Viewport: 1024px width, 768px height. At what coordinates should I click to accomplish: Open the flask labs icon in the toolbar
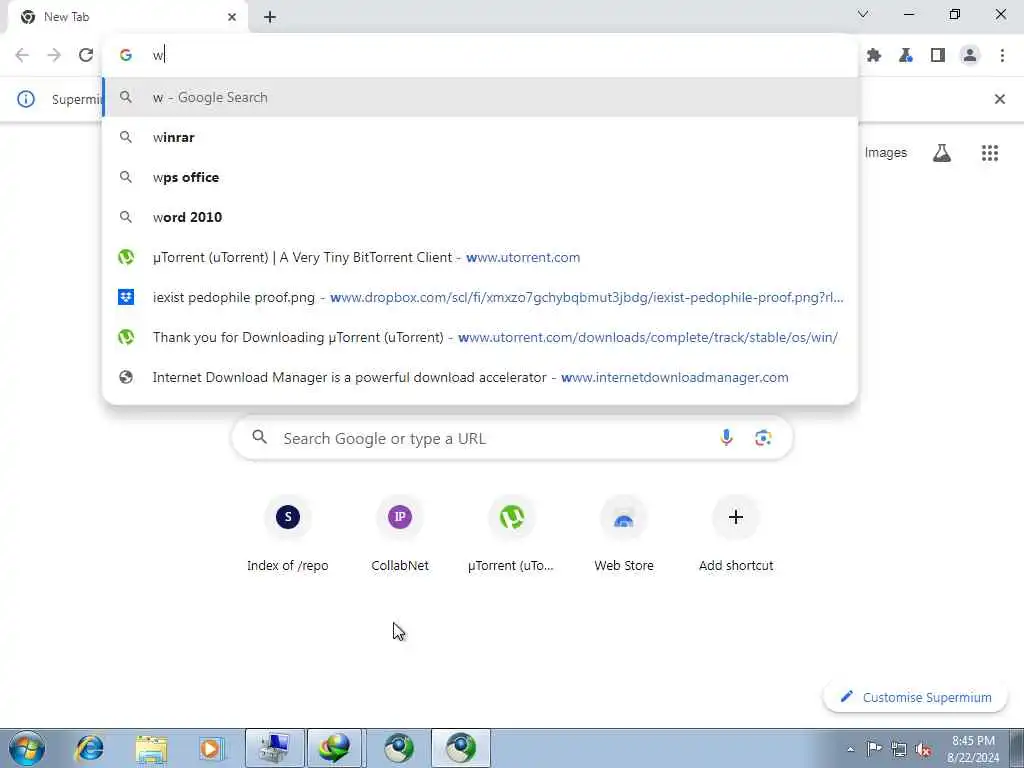pyautogui.click(x=906, y=56)
